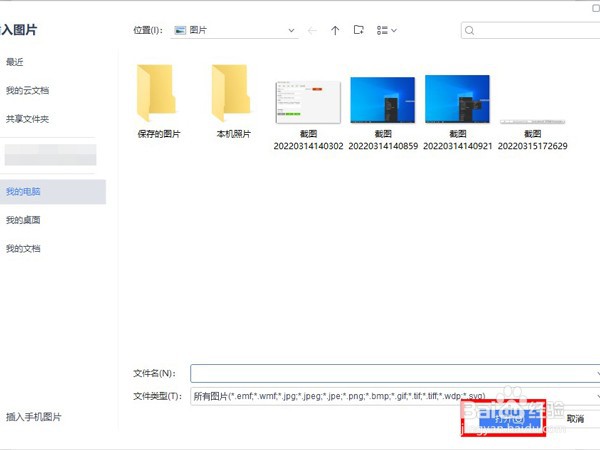Click the search magnifier icon

coord(470,31)
